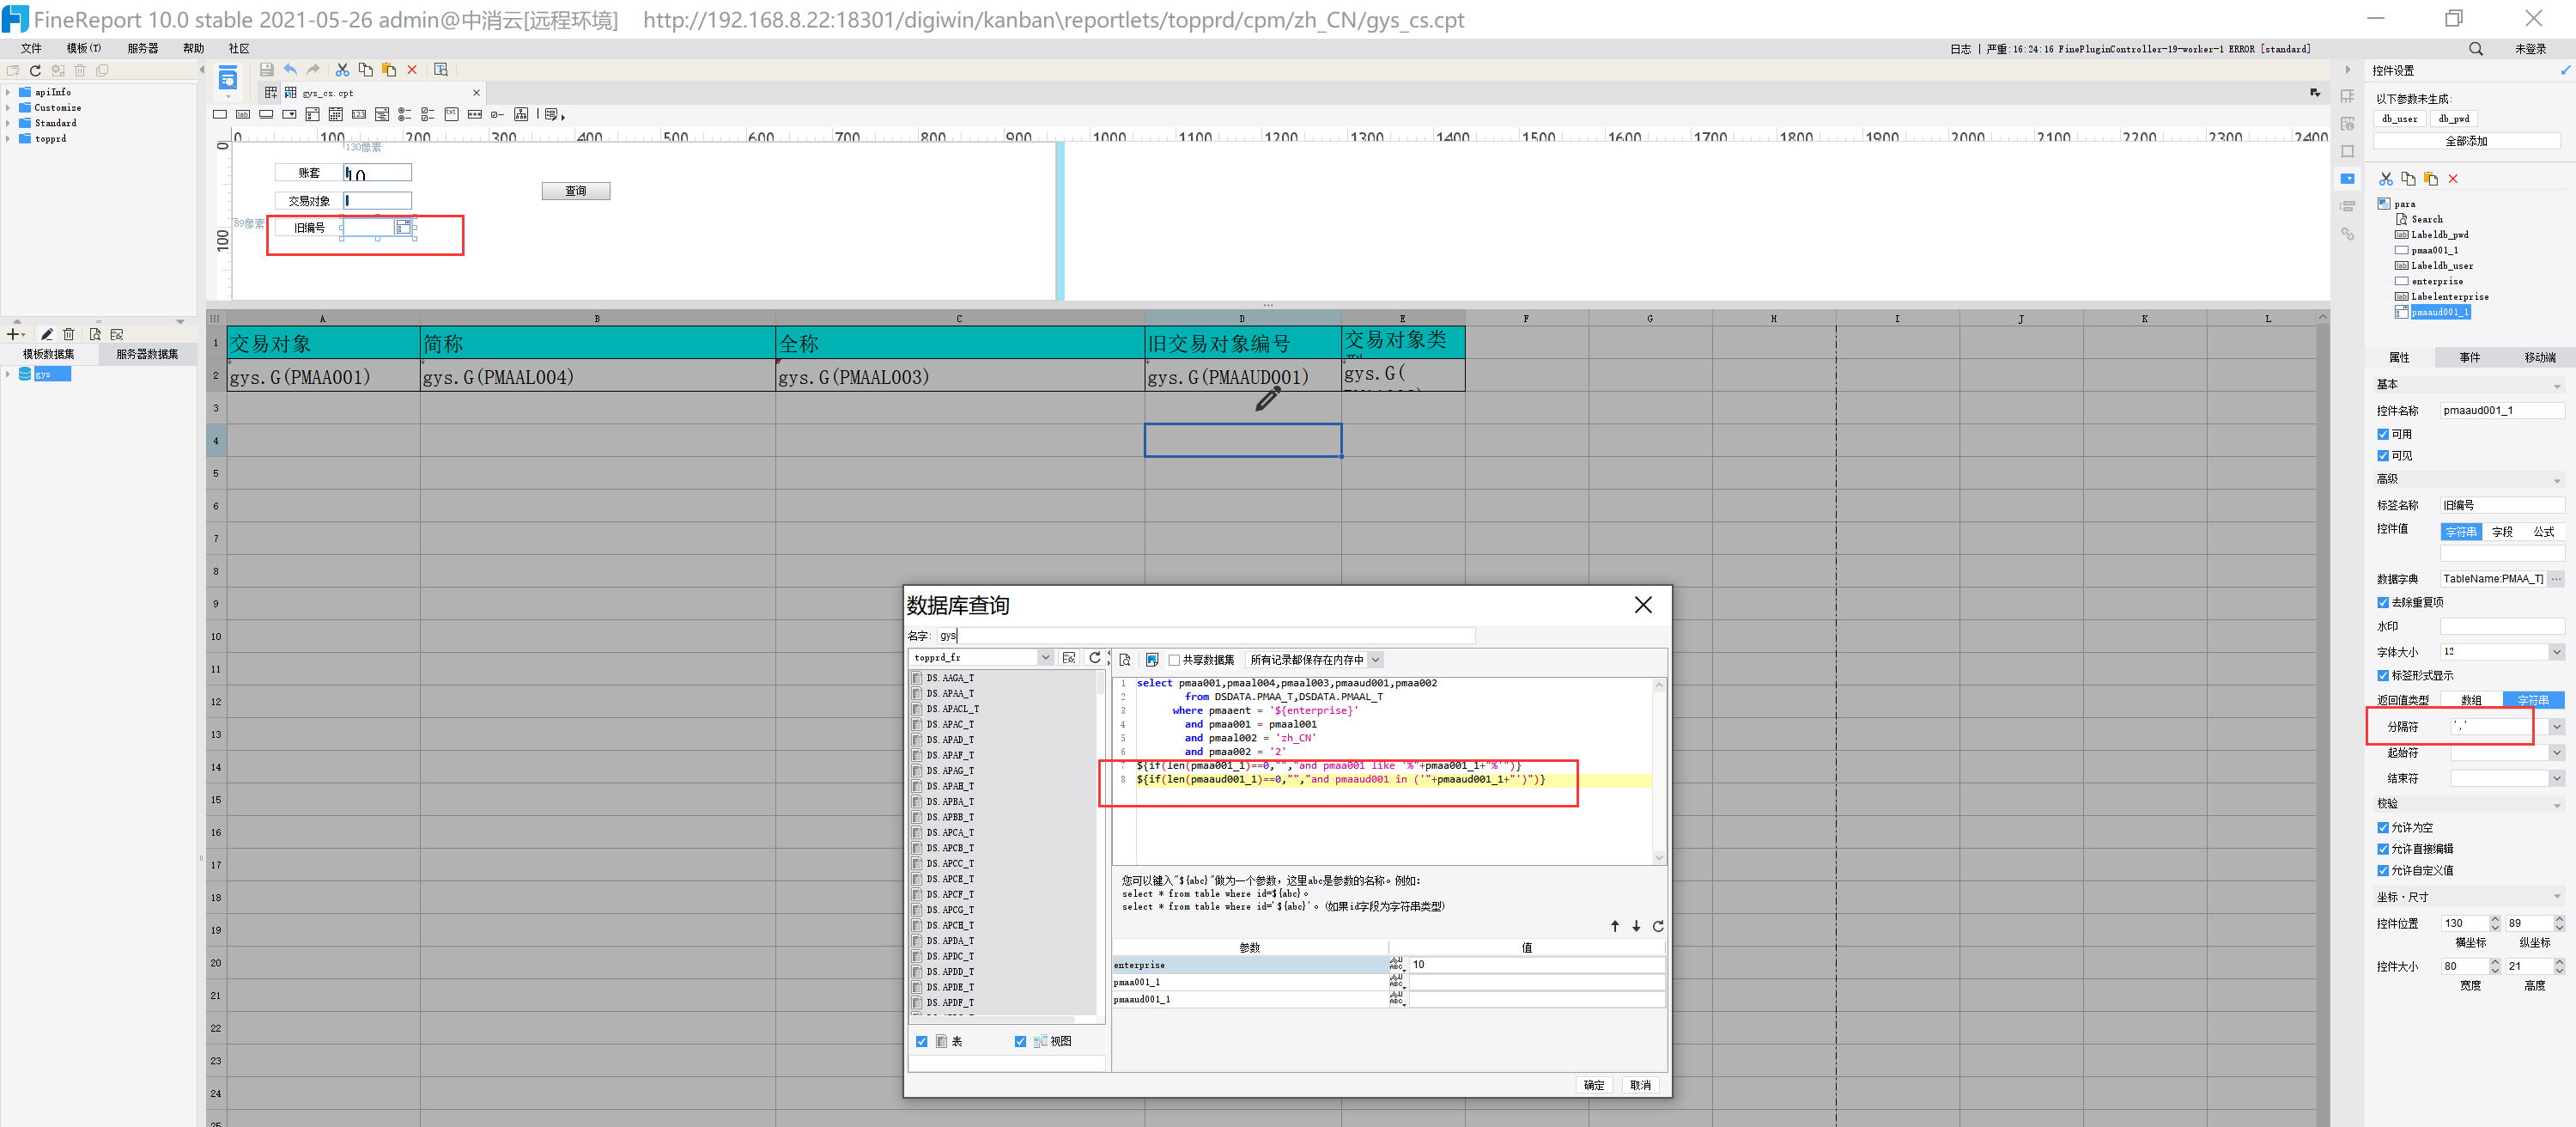Switch to the 事件 tab
This screenshot has height=1127, width=2576.
click(x=2469, y=358)
